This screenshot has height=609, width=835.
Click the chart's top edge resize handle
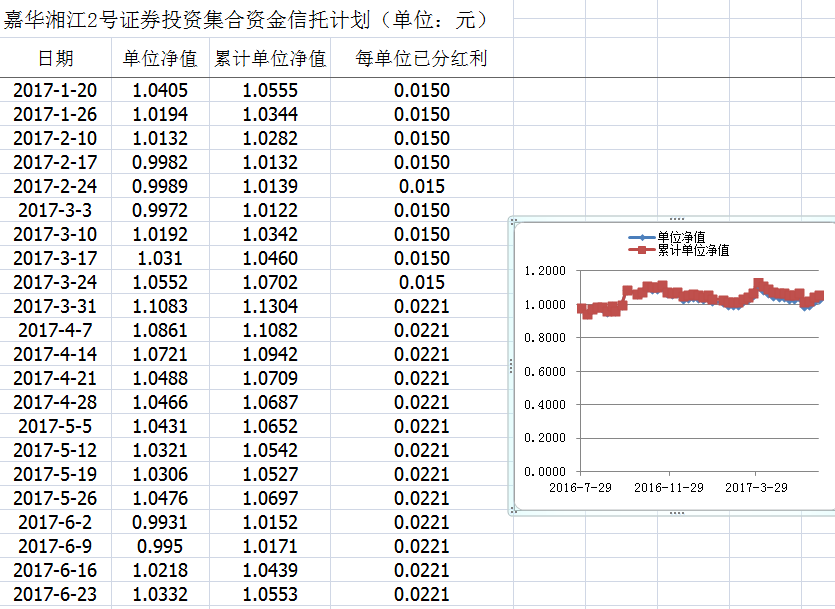click(676, 219)
